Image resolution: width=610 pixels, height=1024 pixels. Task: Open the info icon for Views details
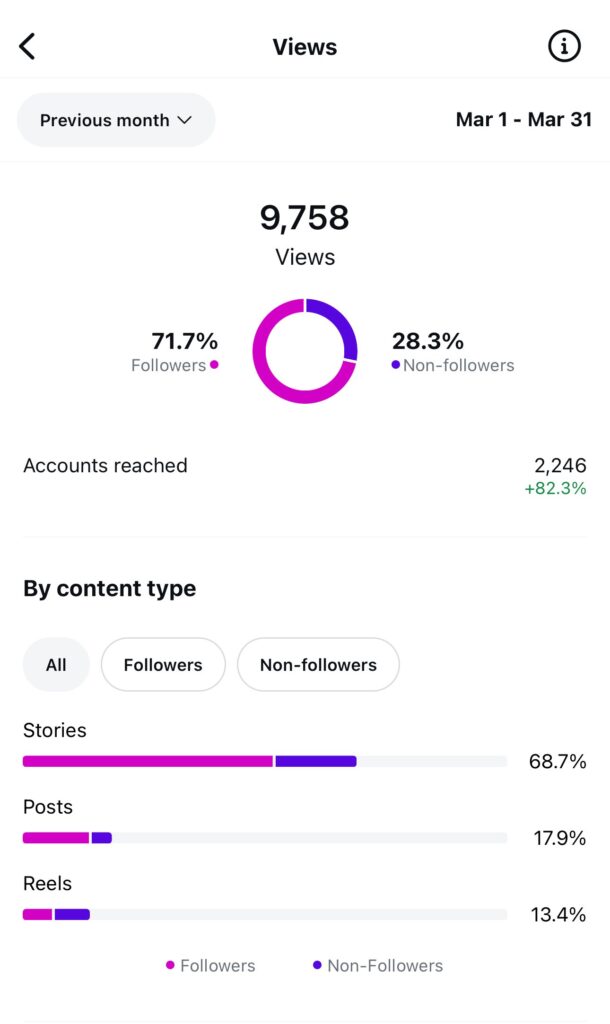tap(564, 45)
